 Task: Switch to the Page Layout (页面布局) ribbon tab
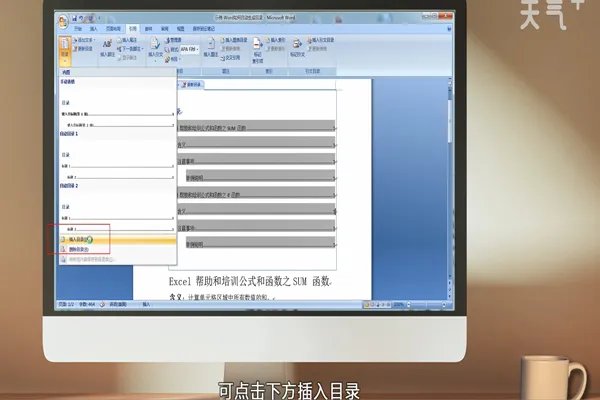113,29
